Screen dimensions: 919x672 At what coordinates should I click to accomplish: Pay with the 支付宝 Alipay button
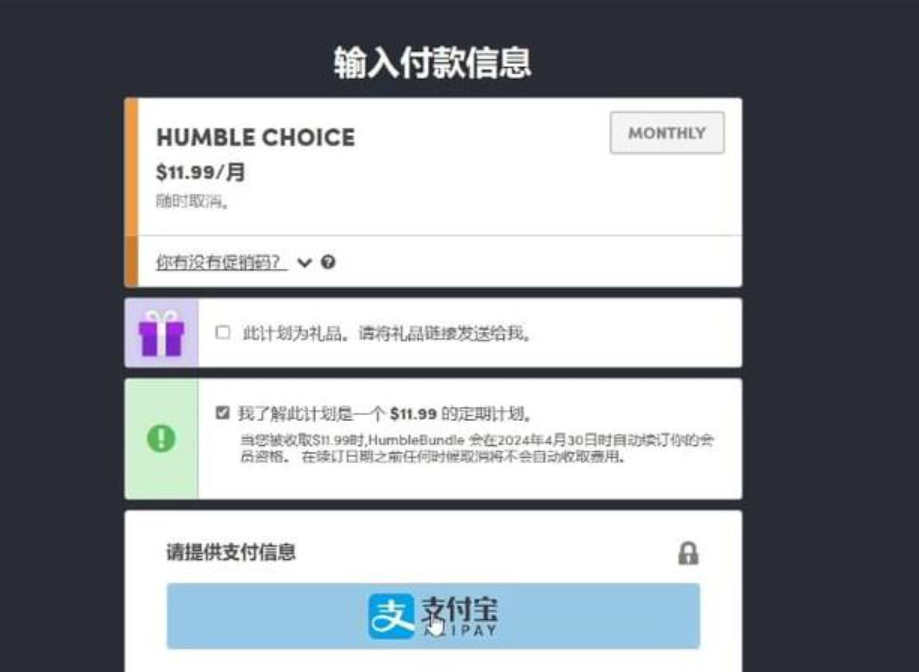(x=433, y=616)
